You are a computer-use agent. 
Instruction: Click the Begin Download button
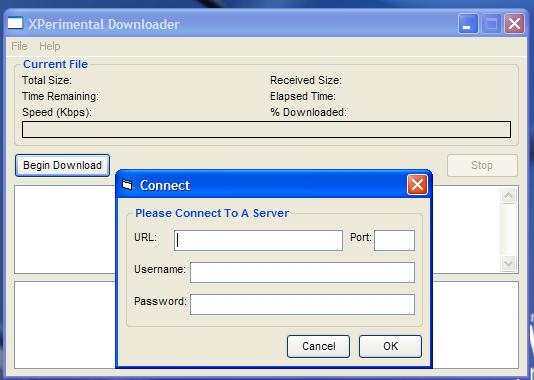tap(62, 165)
